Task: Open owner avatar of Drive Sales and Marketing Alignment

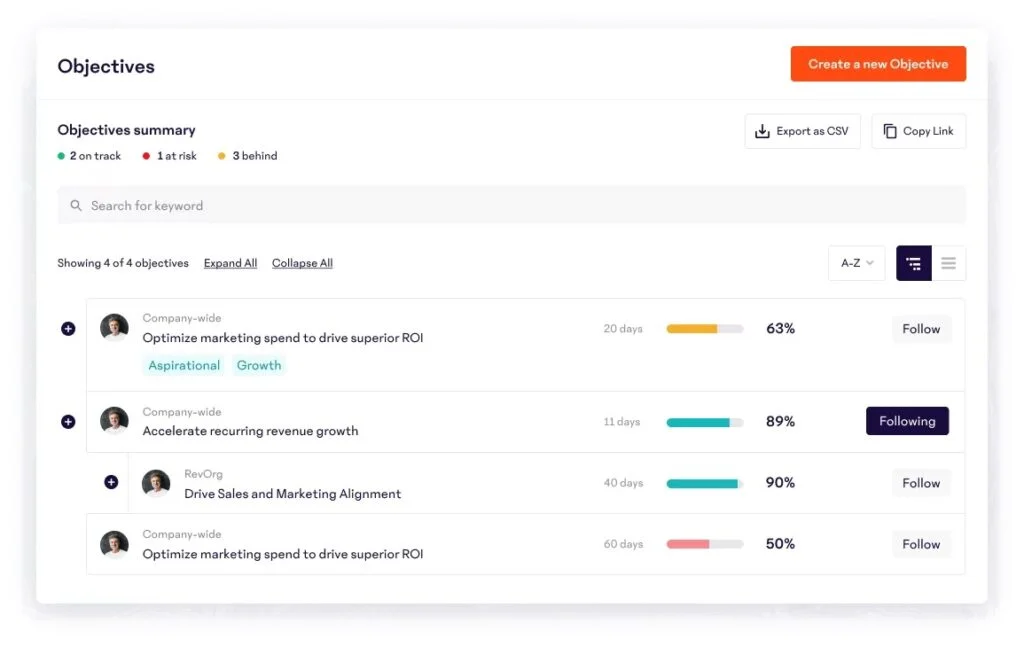Action: click(x=156, y=483)
